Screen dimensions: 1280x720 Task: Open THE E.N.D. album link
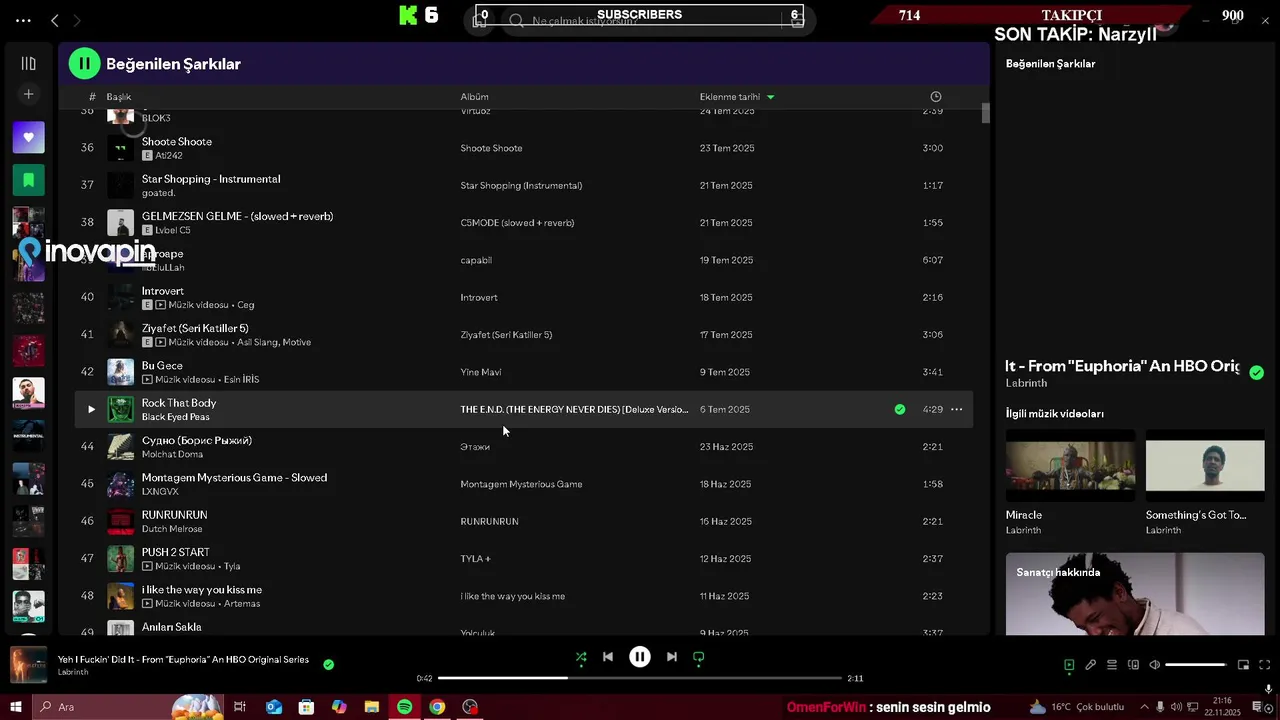pos(574,409)
